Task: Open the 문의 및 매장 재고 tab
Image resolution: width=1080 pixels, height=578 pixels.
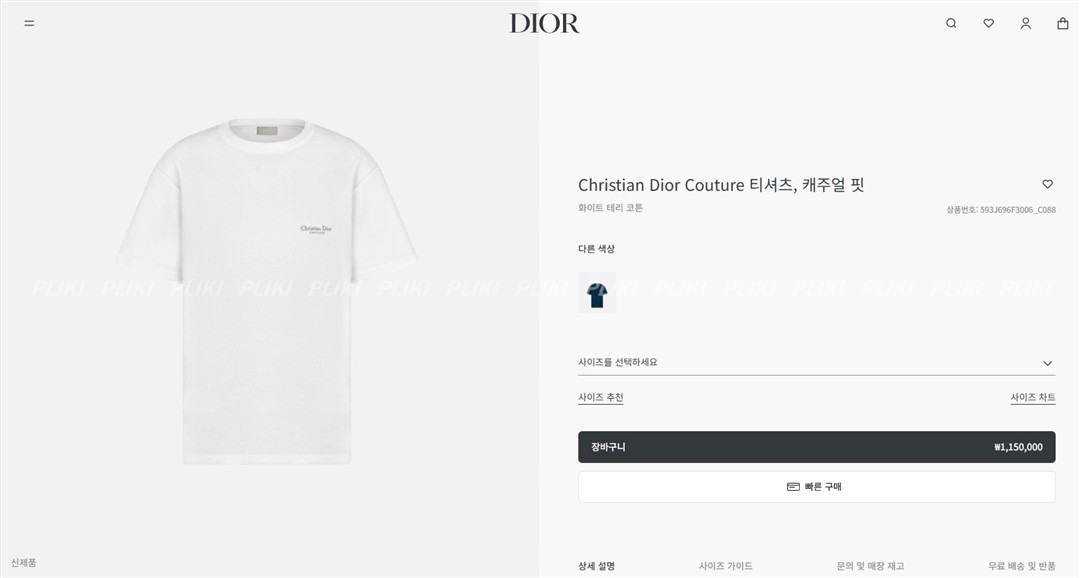Action: [870, 566]
